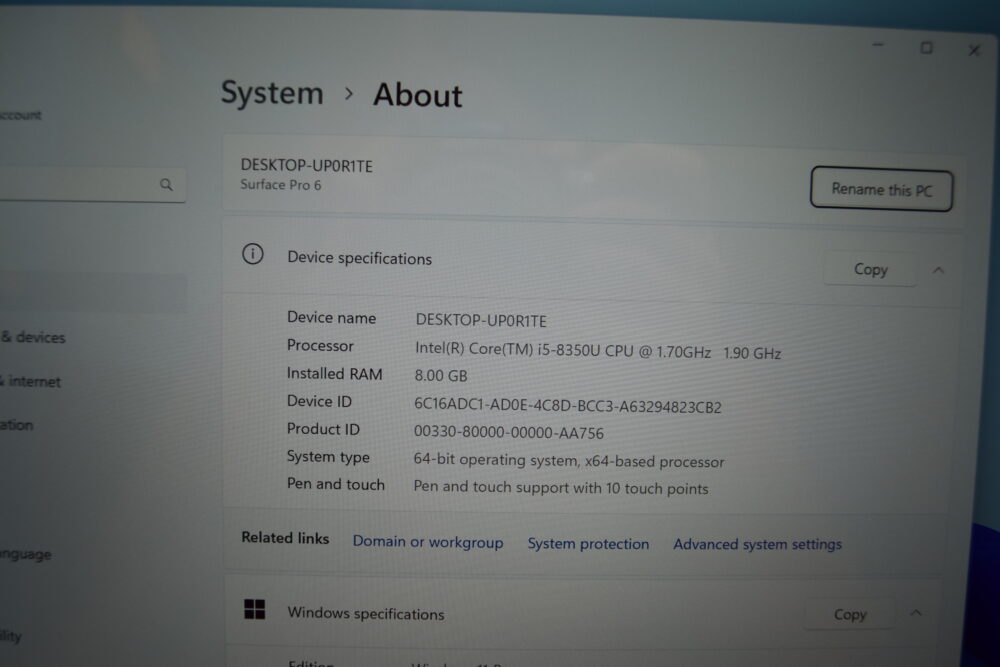Minimize the Settings window
Screen dimensions: 1000x667
(878, 45)
